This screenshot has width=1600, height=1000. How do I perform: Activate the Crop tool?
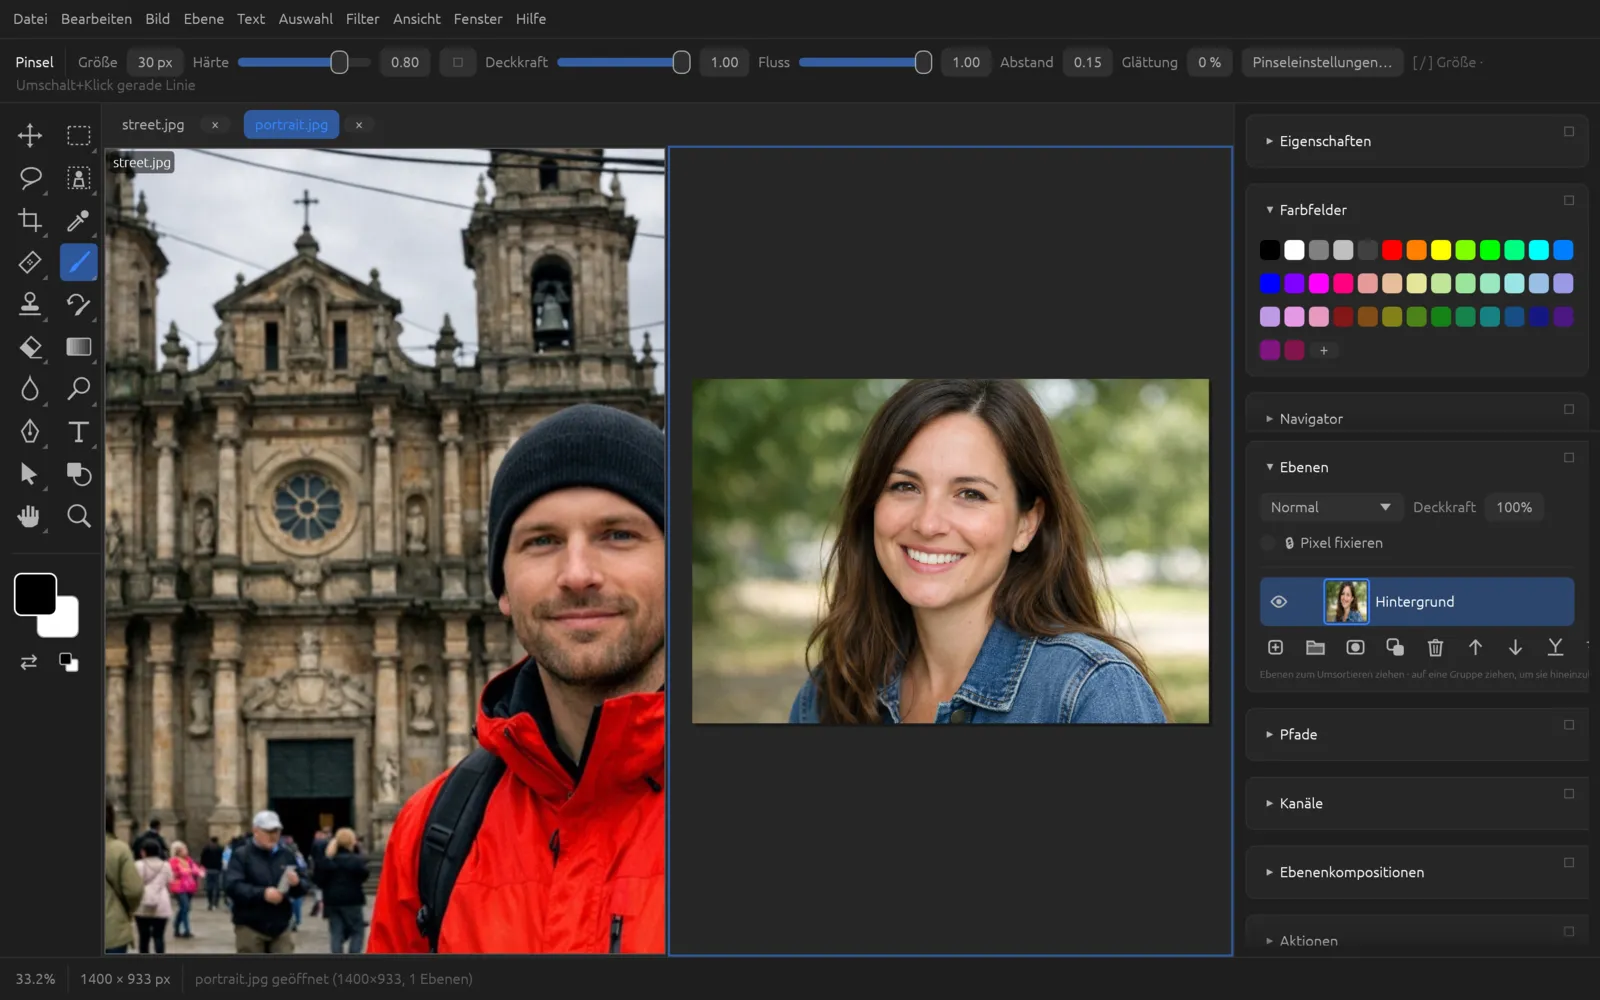click(x=30, y=220)
